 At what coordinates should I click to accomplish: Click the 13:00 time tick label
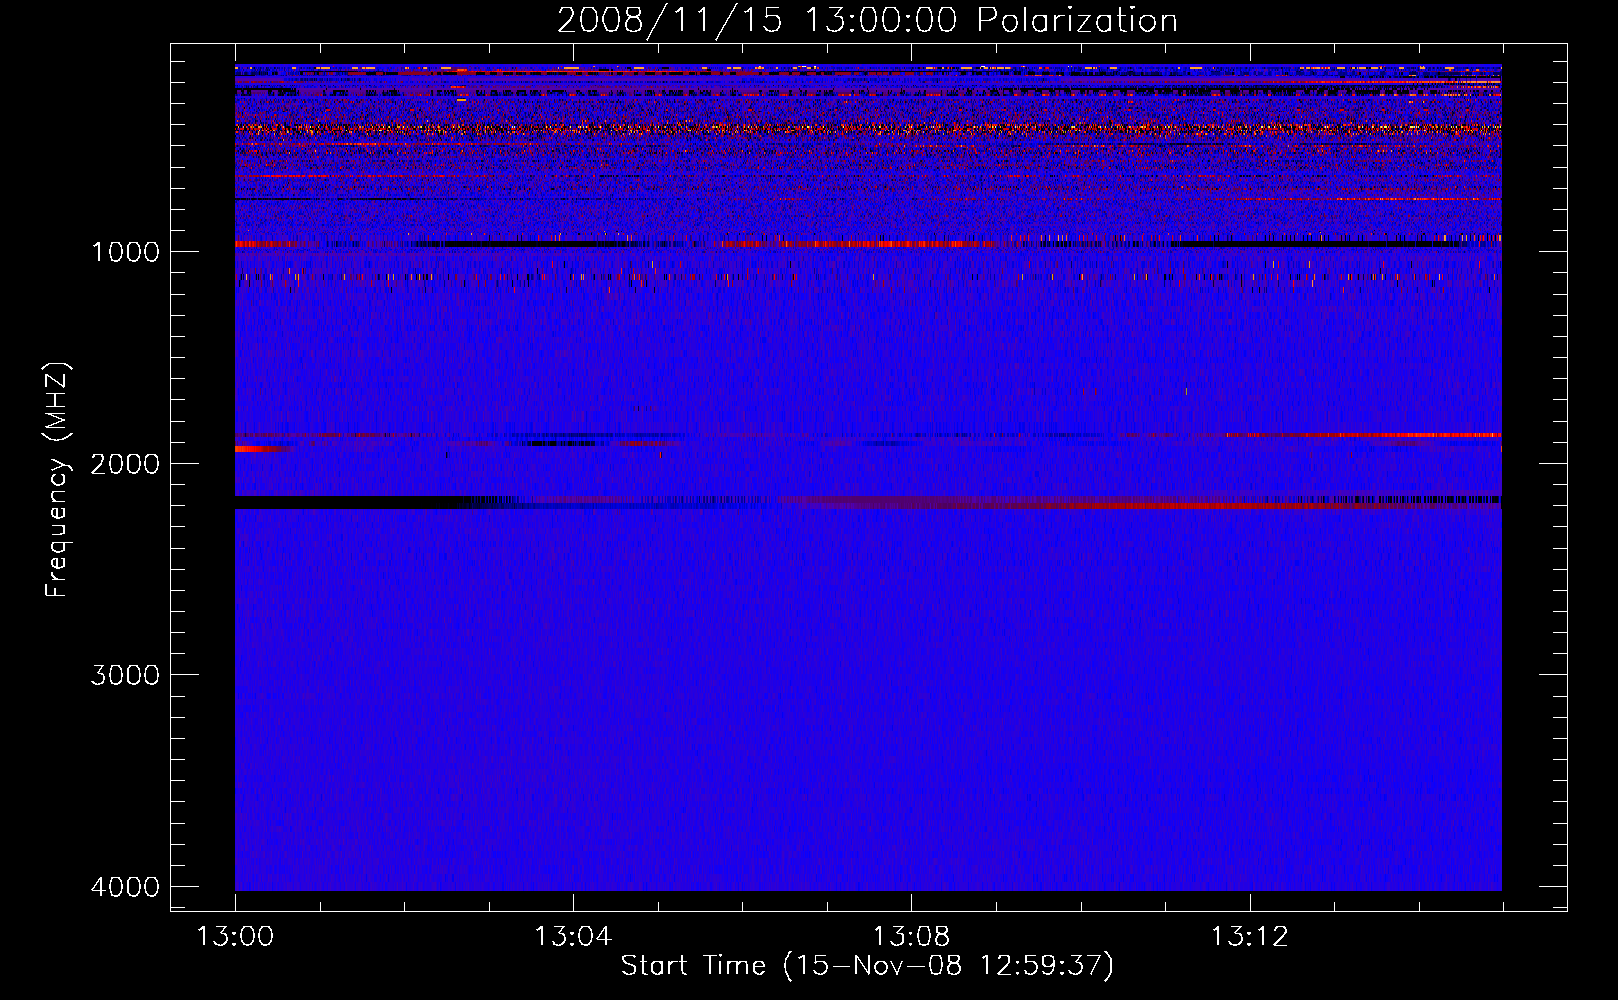(235, 937)
